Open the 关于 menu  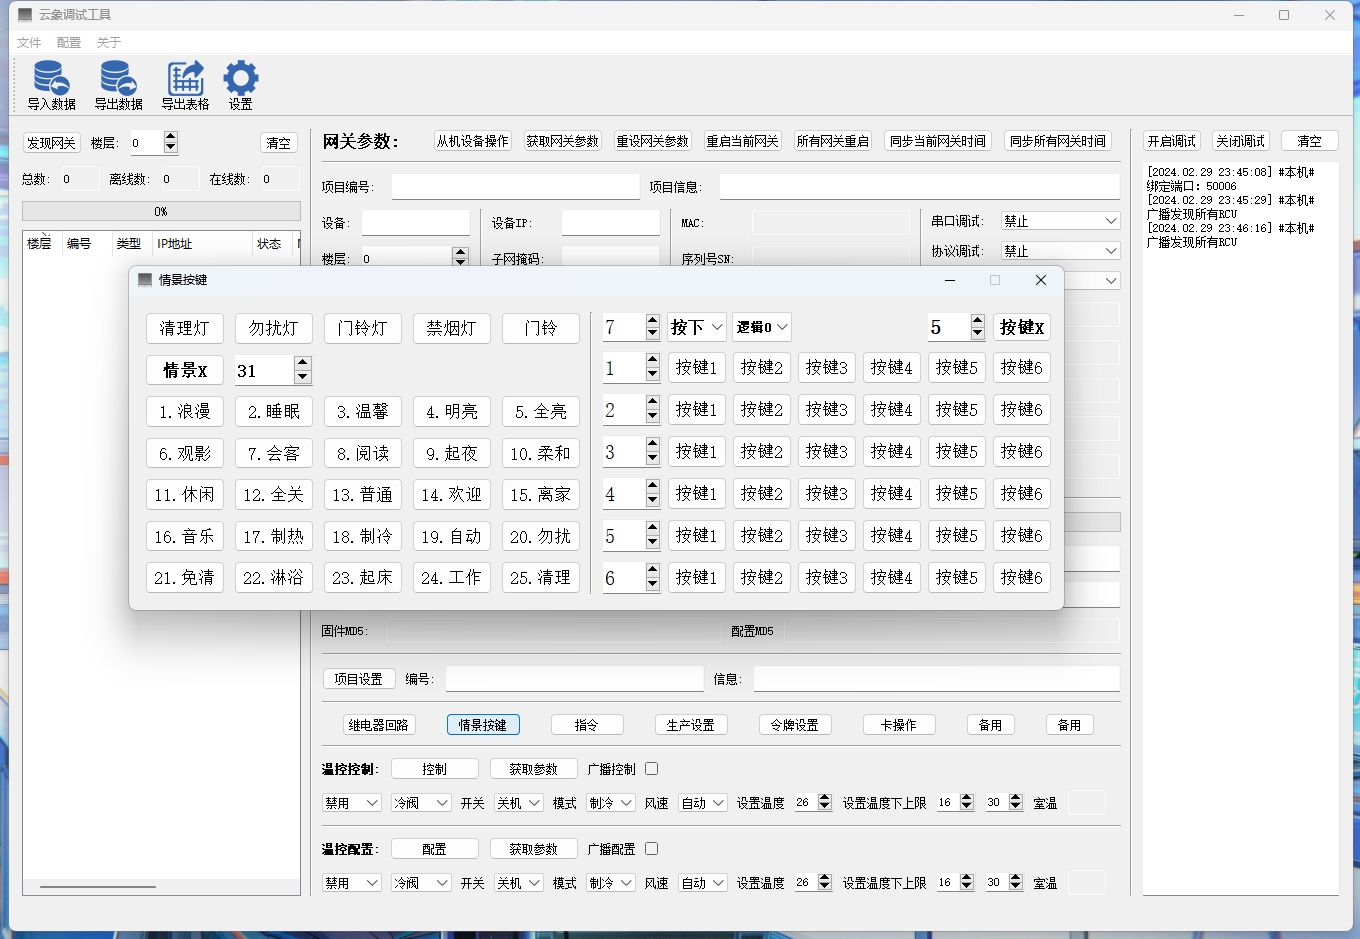pyautogui.click(x=108, y=42)
